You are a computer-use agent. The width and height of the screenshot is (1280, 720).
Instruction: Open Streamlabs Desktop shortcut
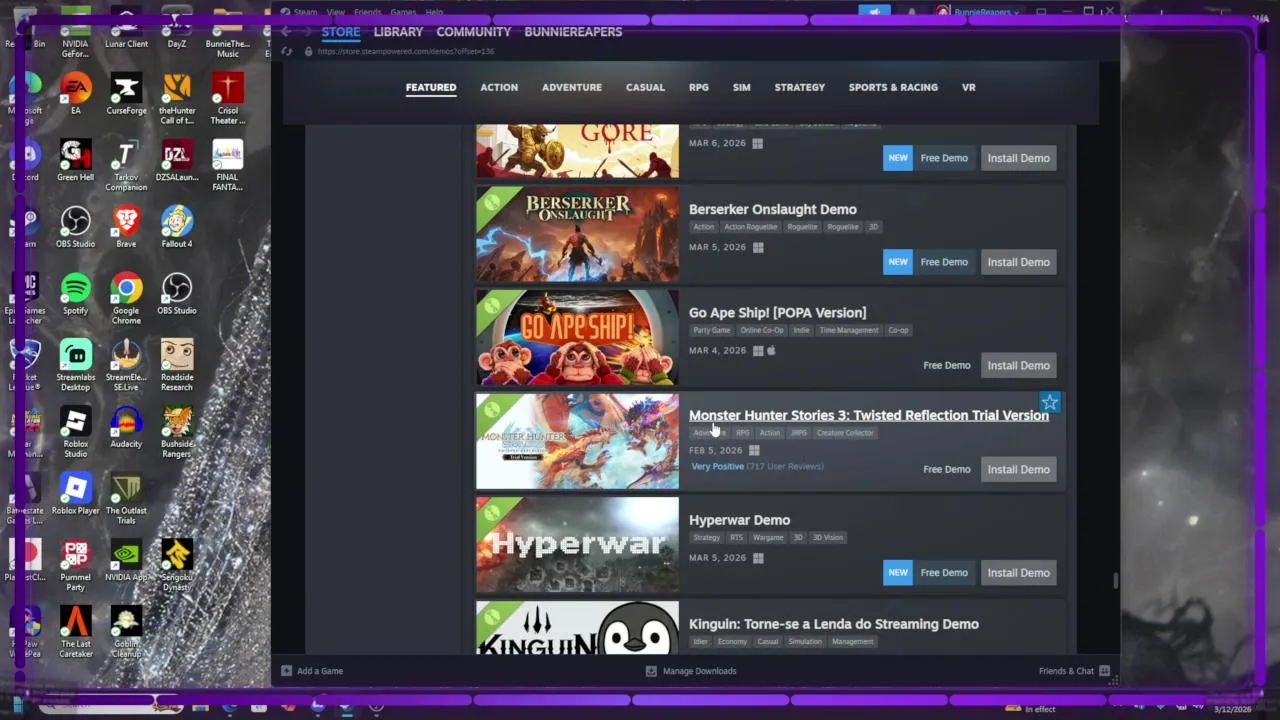(x=75, y=366)
